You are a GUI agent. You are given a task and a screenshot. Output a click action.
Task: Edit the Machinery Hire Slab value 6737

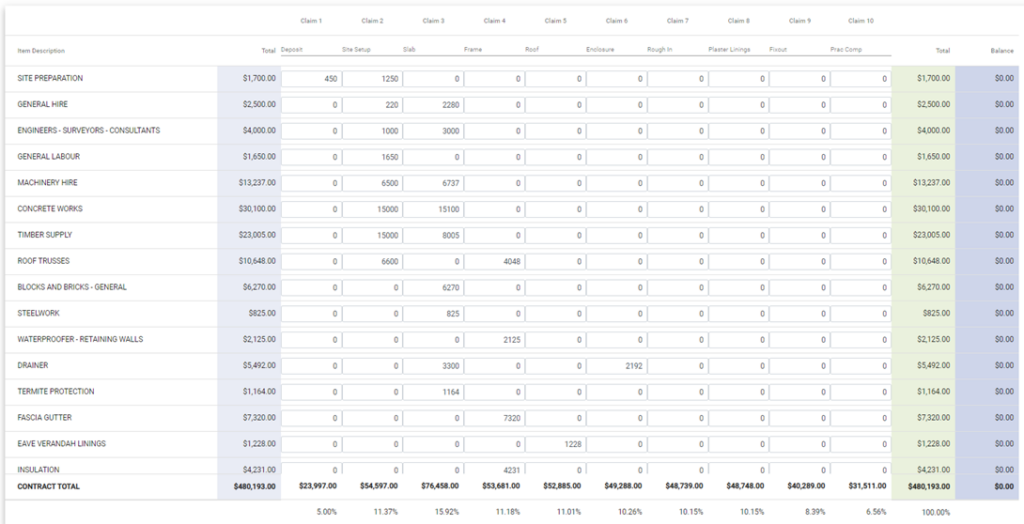(433, 183)
